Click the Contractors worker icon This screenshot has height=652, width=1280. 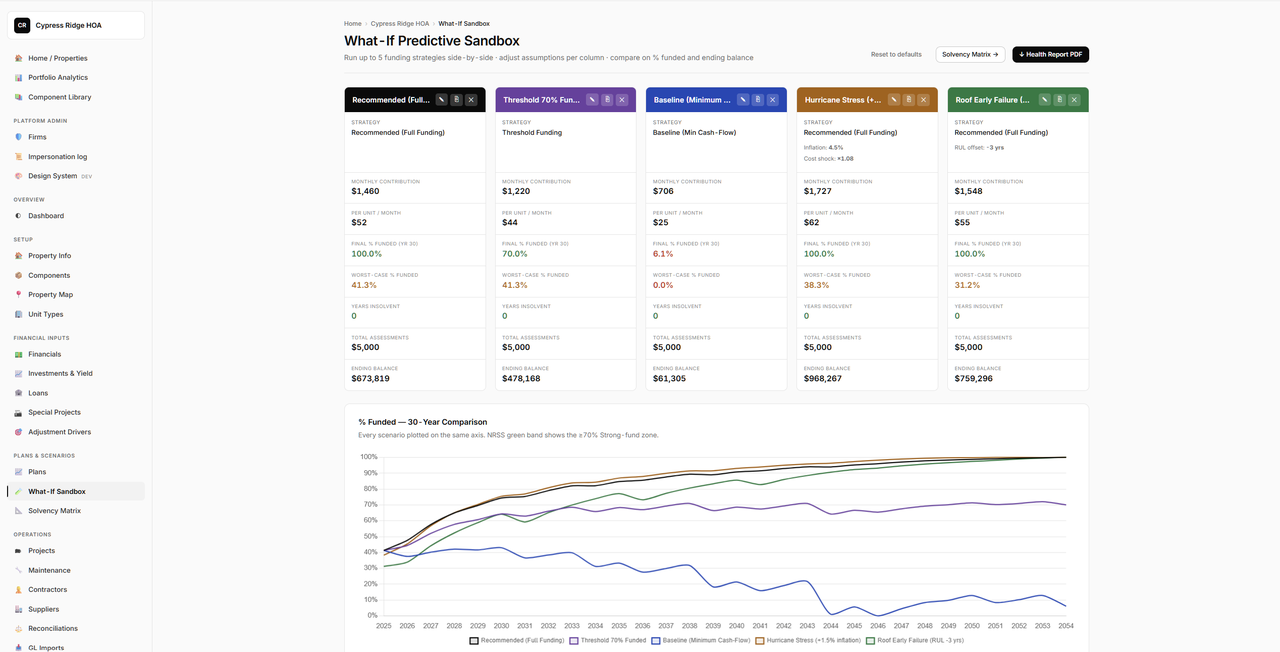coord(18,590)
